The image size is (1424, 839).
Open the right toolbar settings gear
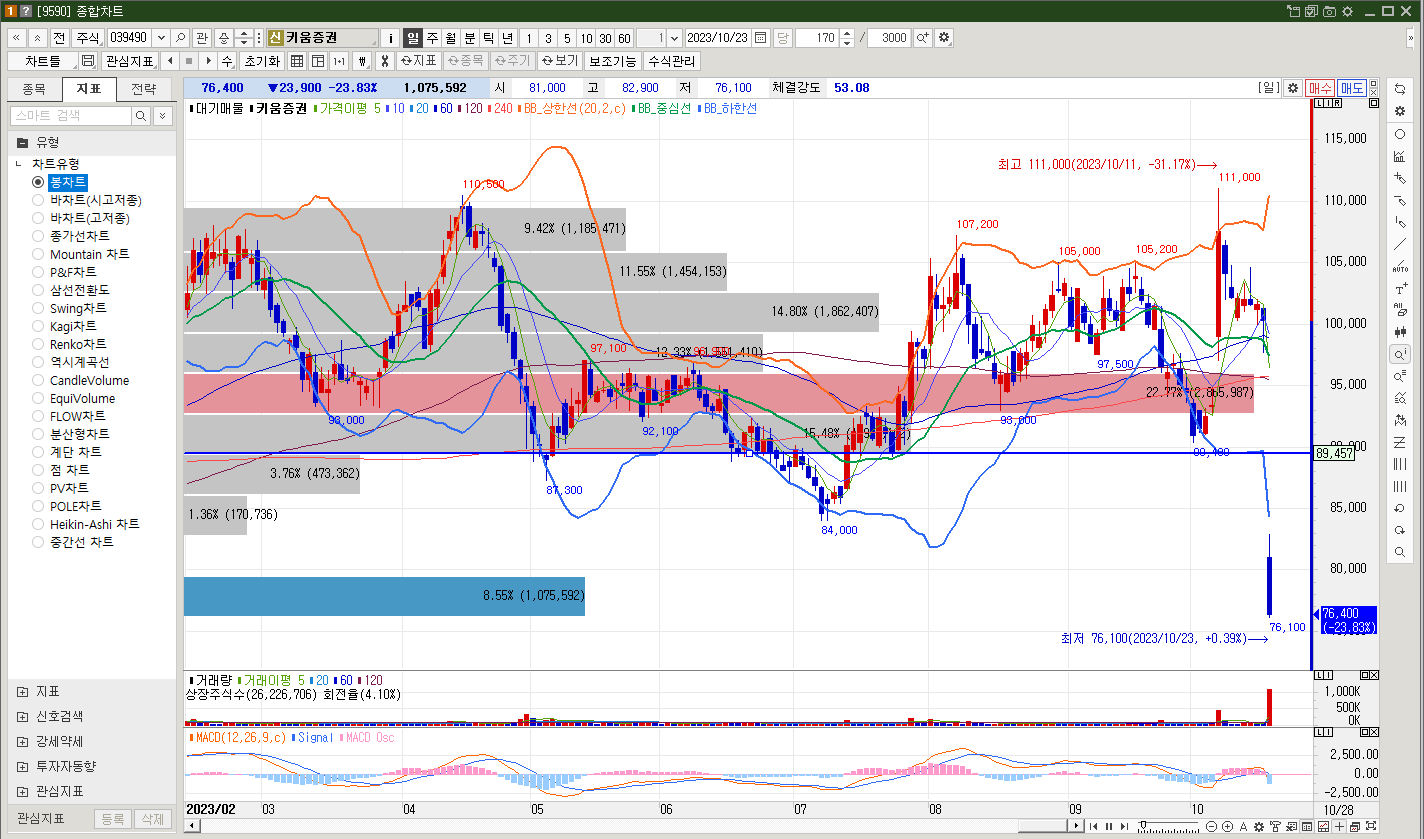pos(1399,111)
